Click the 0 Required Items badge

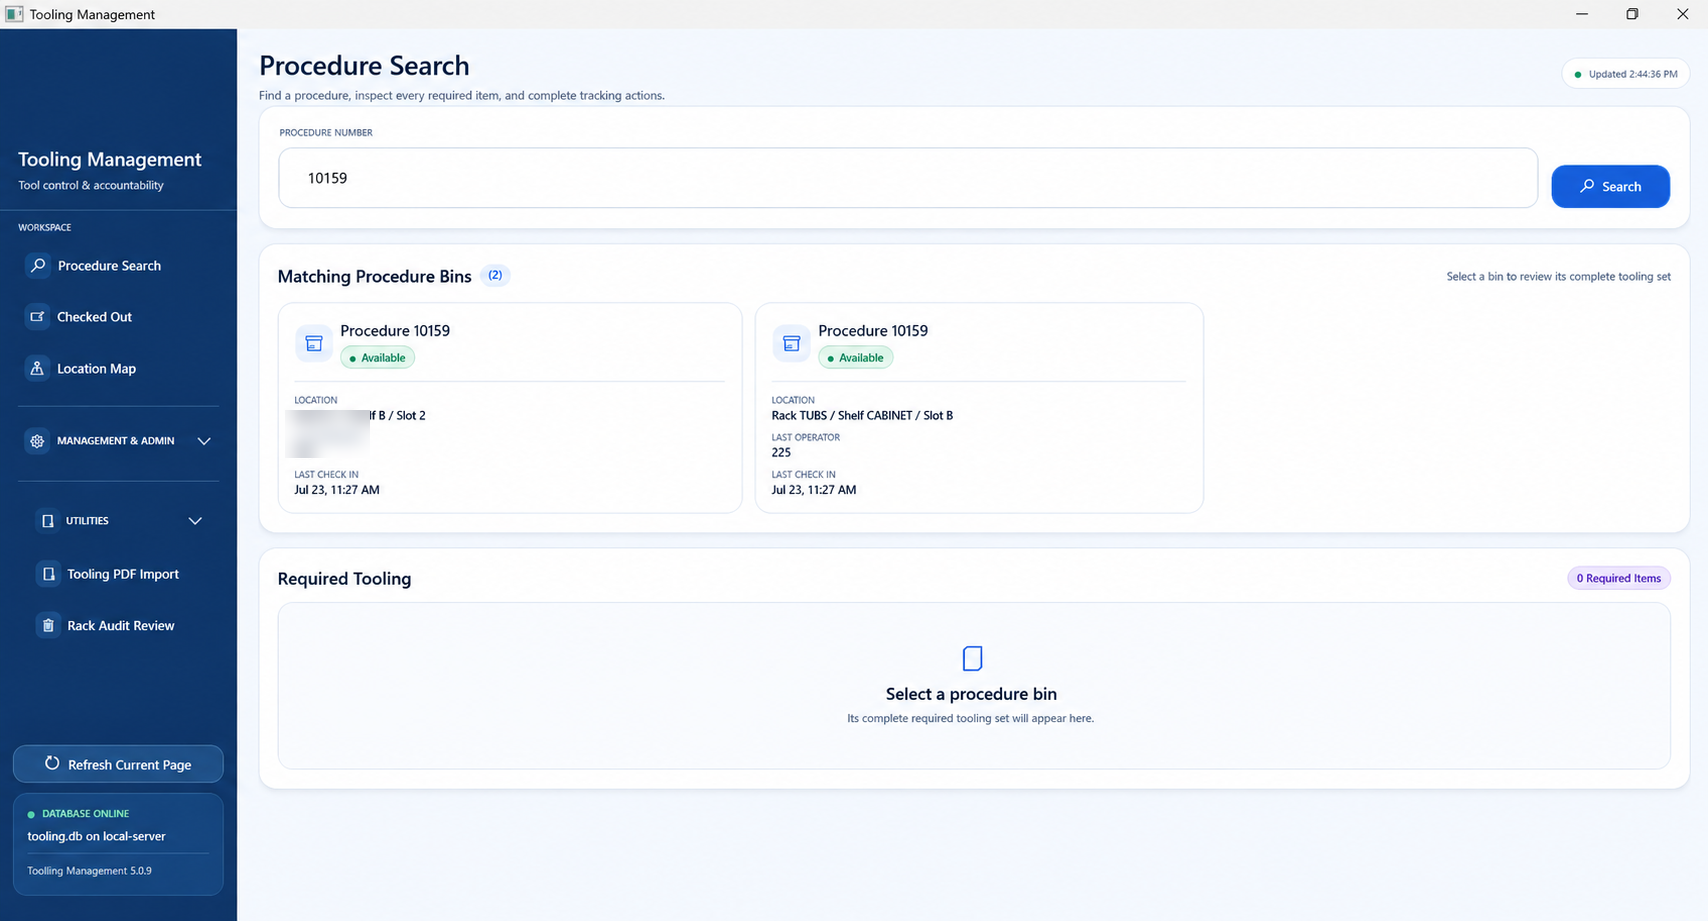pos(1619,578)
